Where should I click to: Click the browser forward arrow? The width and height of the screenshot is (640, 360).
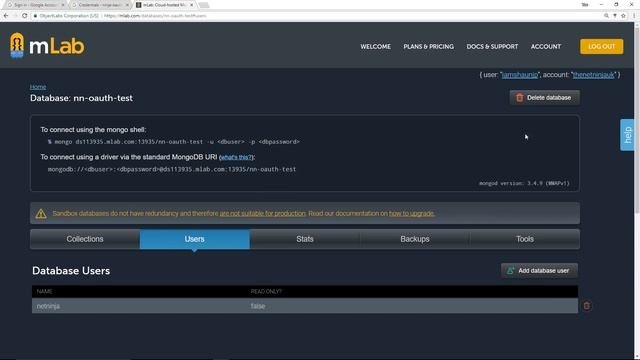tap(16, 16)
